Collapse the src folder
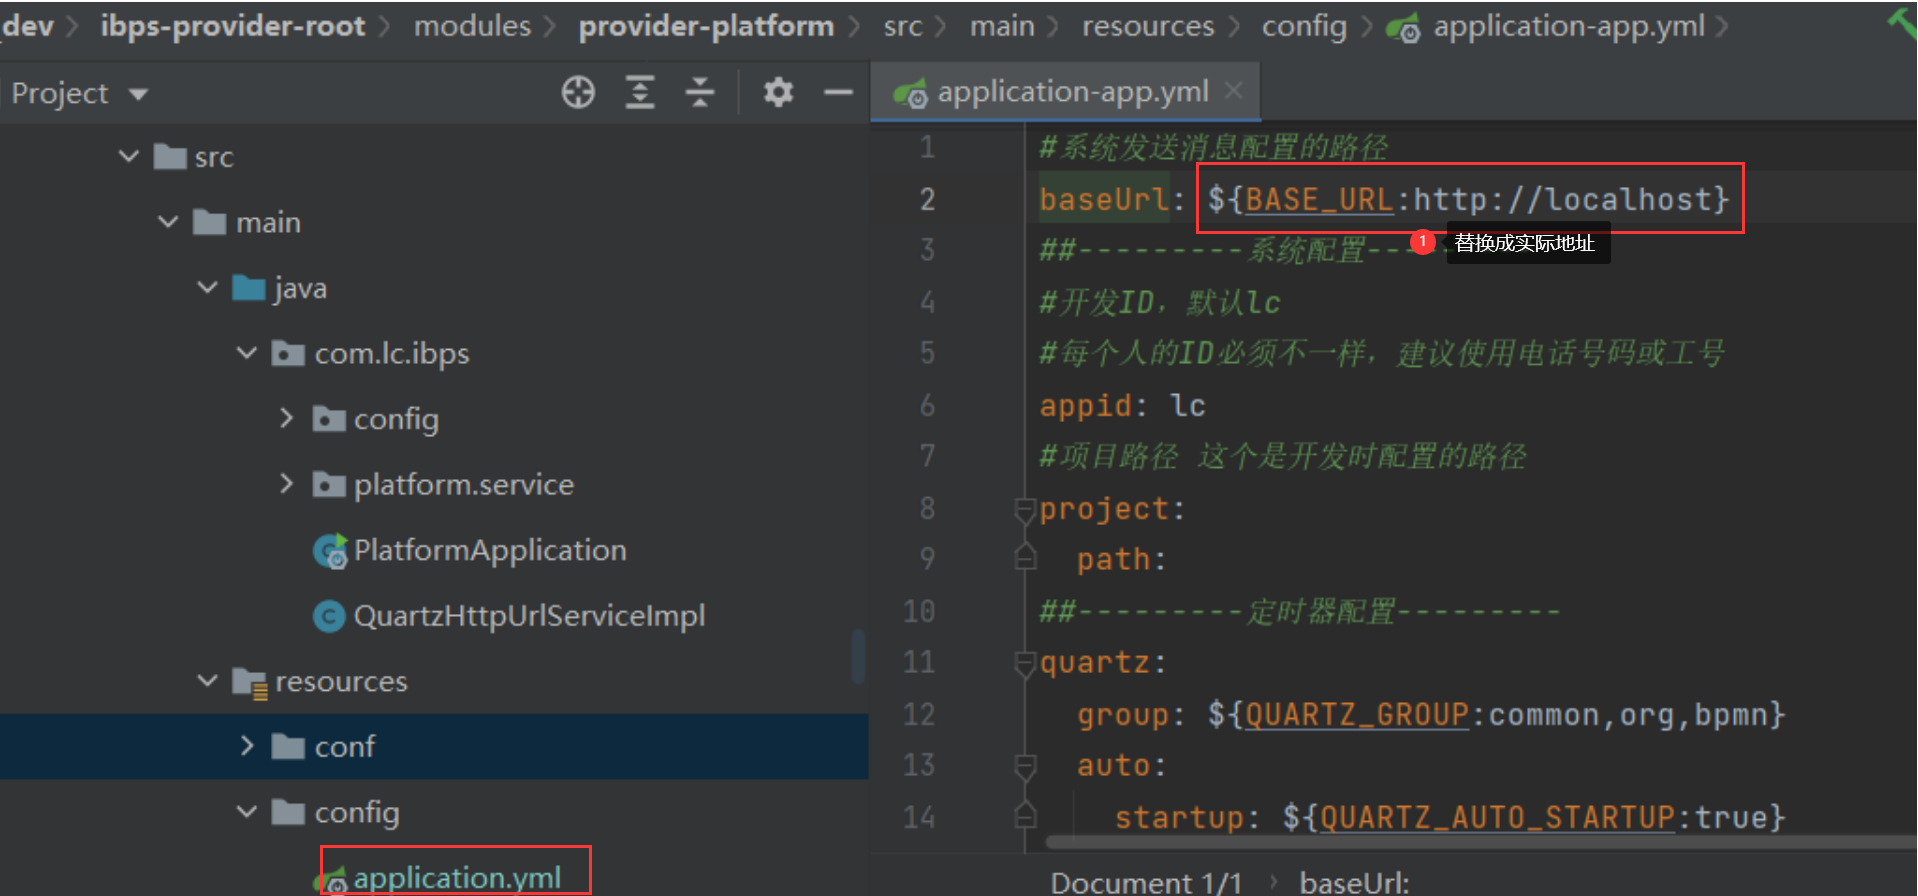1918x896 pixels. (129, 156)
